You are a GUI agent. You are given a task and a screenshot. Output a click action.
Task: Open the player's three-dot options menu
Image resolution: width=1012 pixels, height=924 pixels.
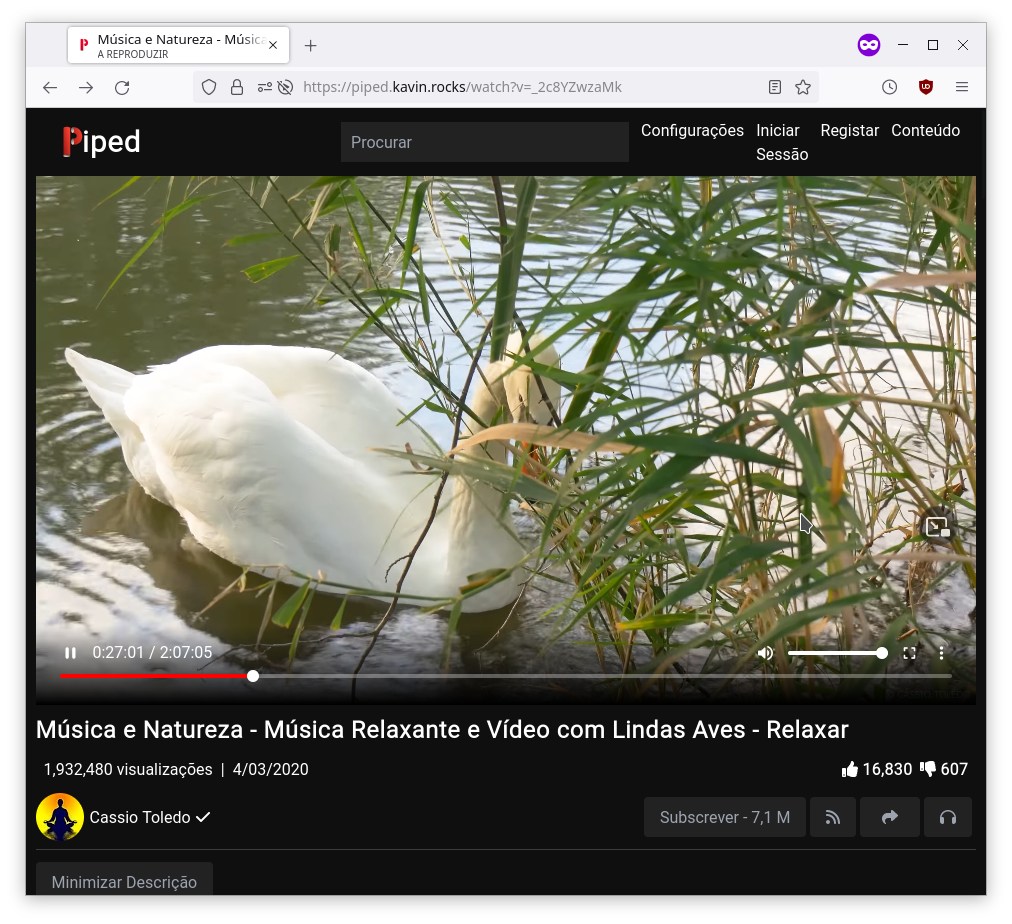(942, 653)
